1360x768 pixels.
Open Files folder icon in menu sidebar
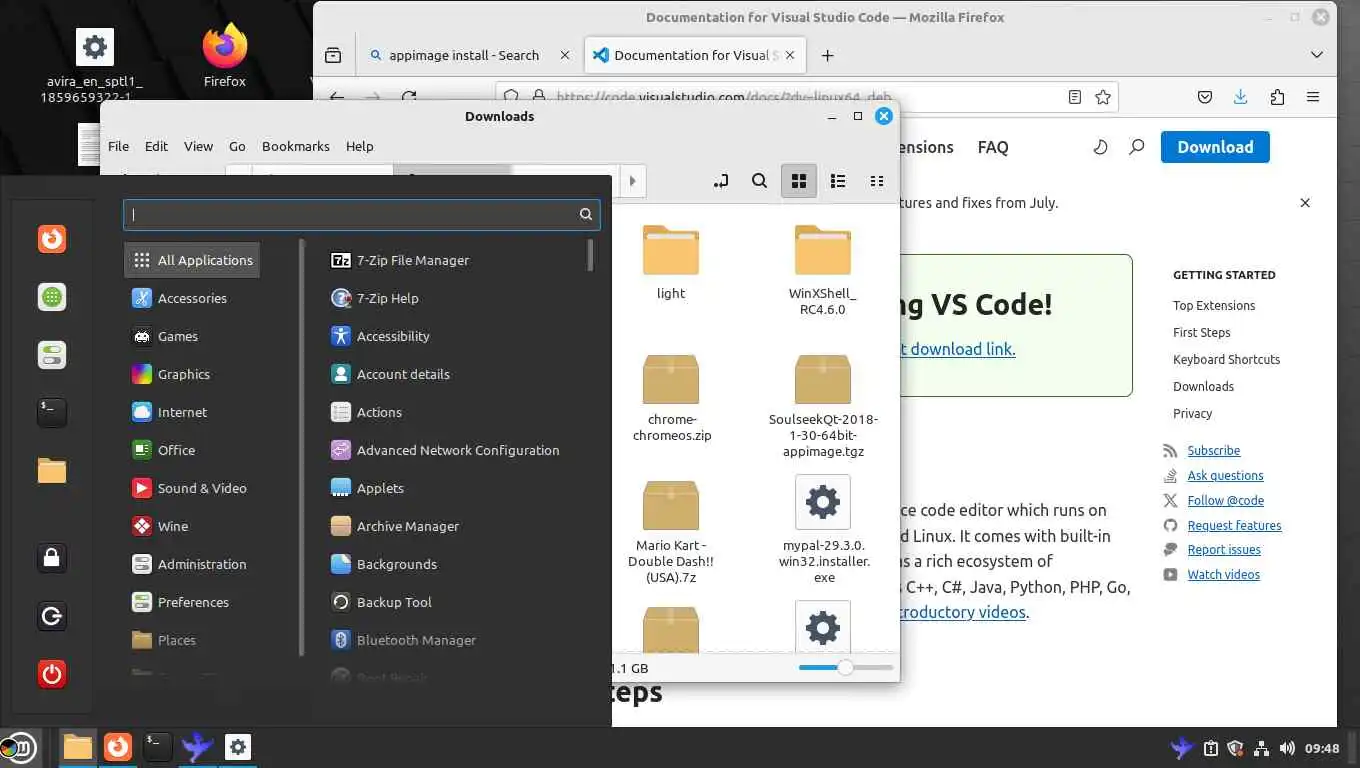point(52,470)
